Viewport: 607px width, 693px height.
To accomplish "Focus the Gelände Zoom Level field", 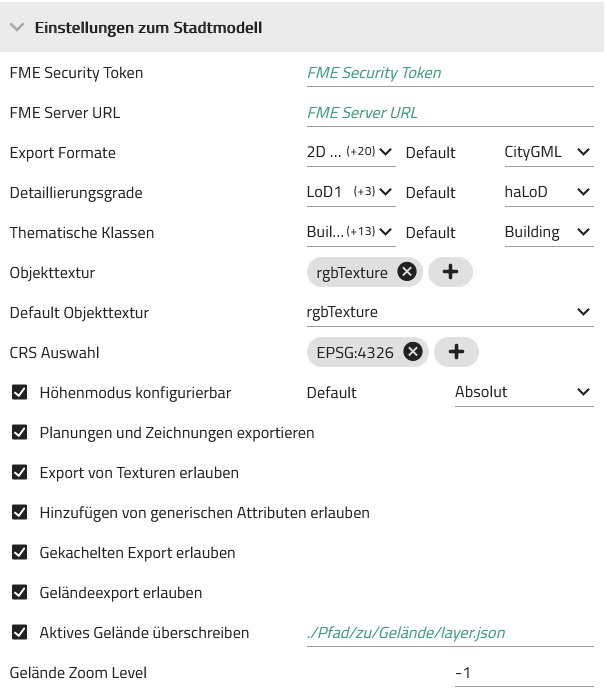I will click(x=524, y=673).
